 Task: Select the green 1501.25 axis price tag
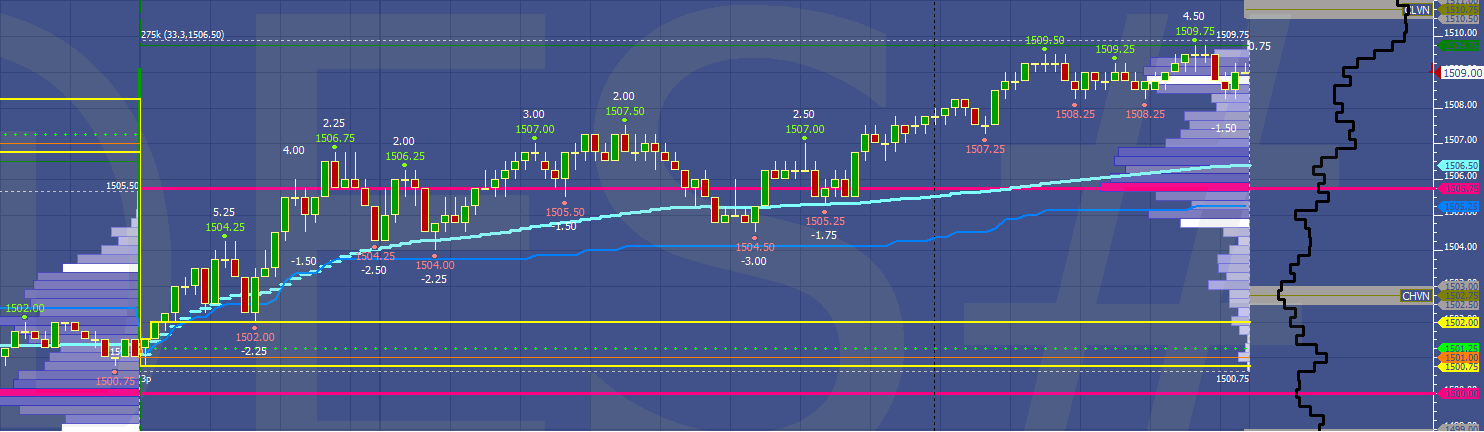point(1460,348)
